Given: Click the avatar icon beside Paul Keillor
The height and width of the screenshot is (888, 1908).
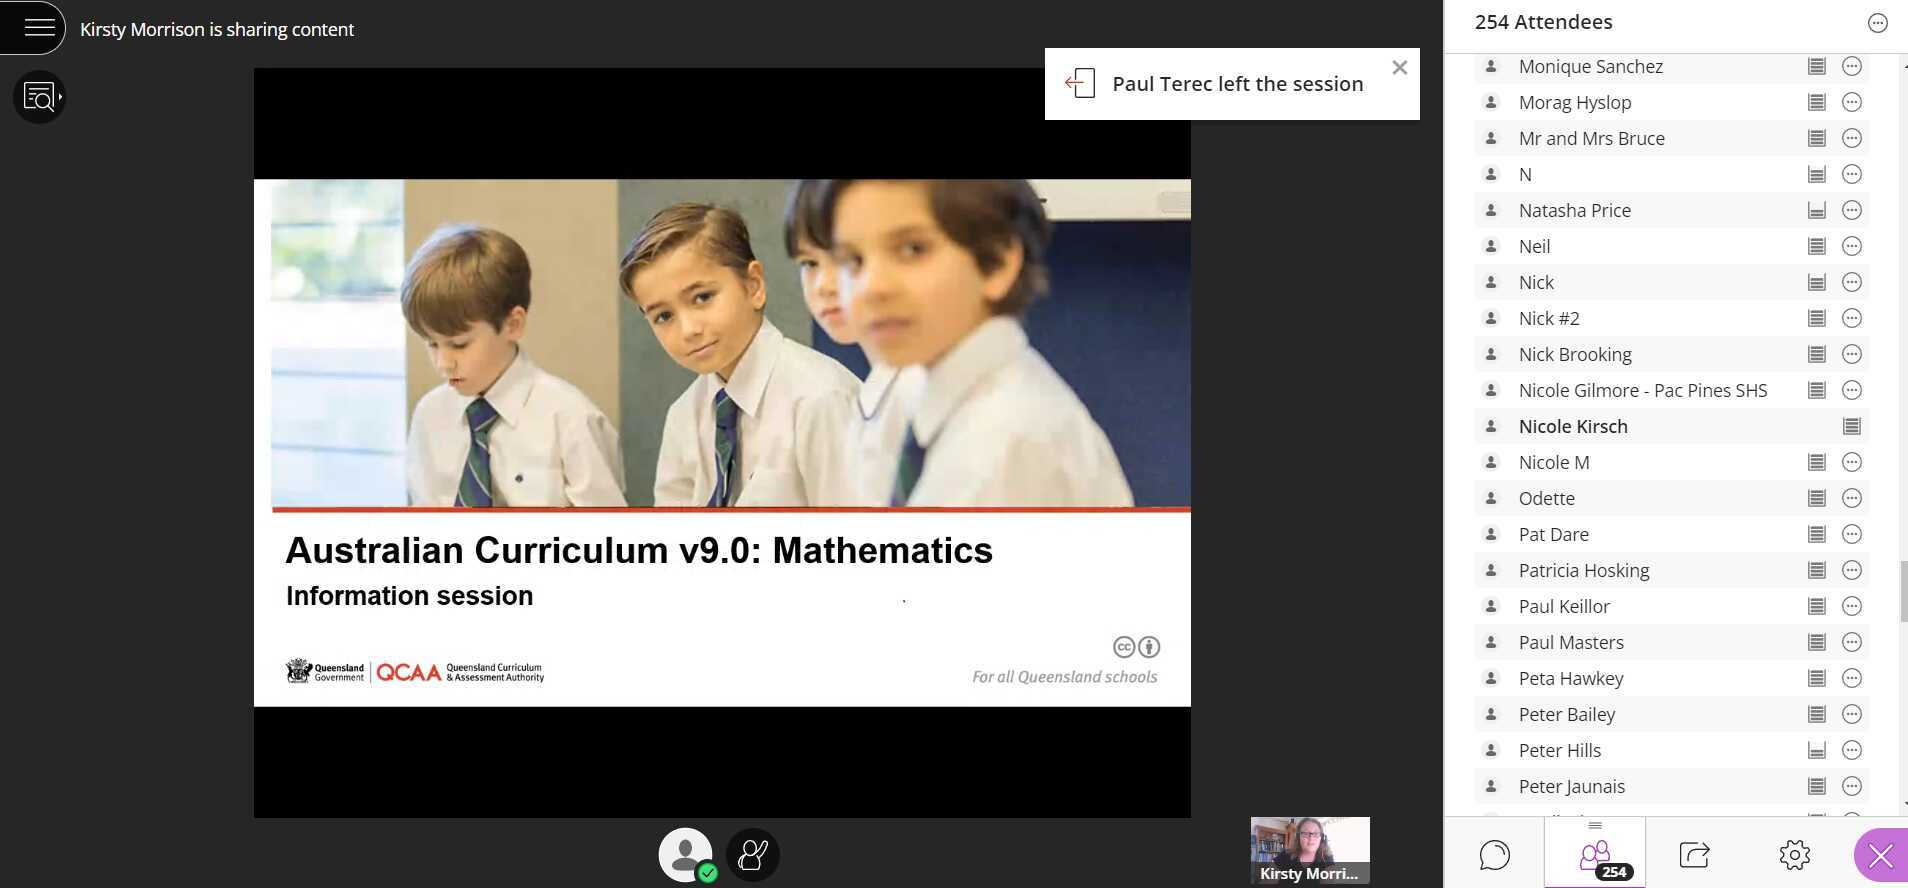Looking at the screenshot, I should coord(1491,606).
